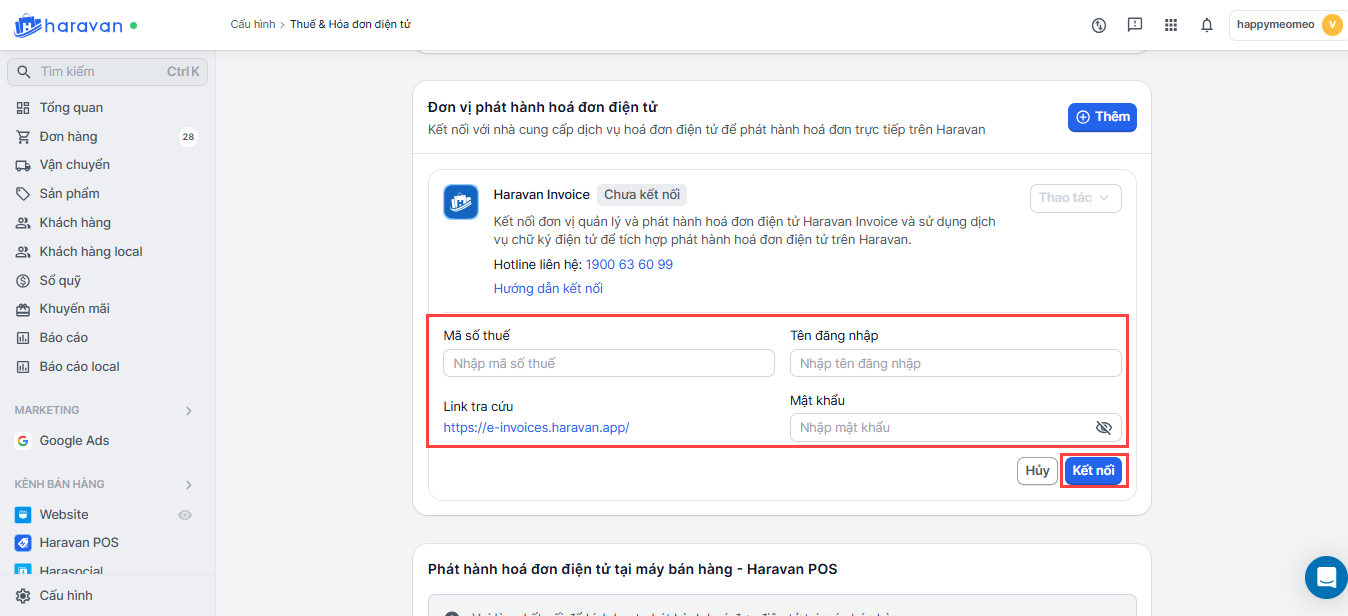This screenshot has height=616, width=1348.
Task: Open the notifications bell icon
Action: pyautogui.click(x=1207, y=25)
